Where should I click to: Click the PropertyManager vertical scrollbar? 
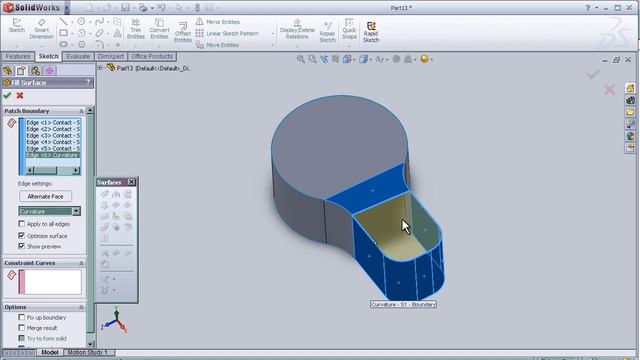click(x=90, y=227)
